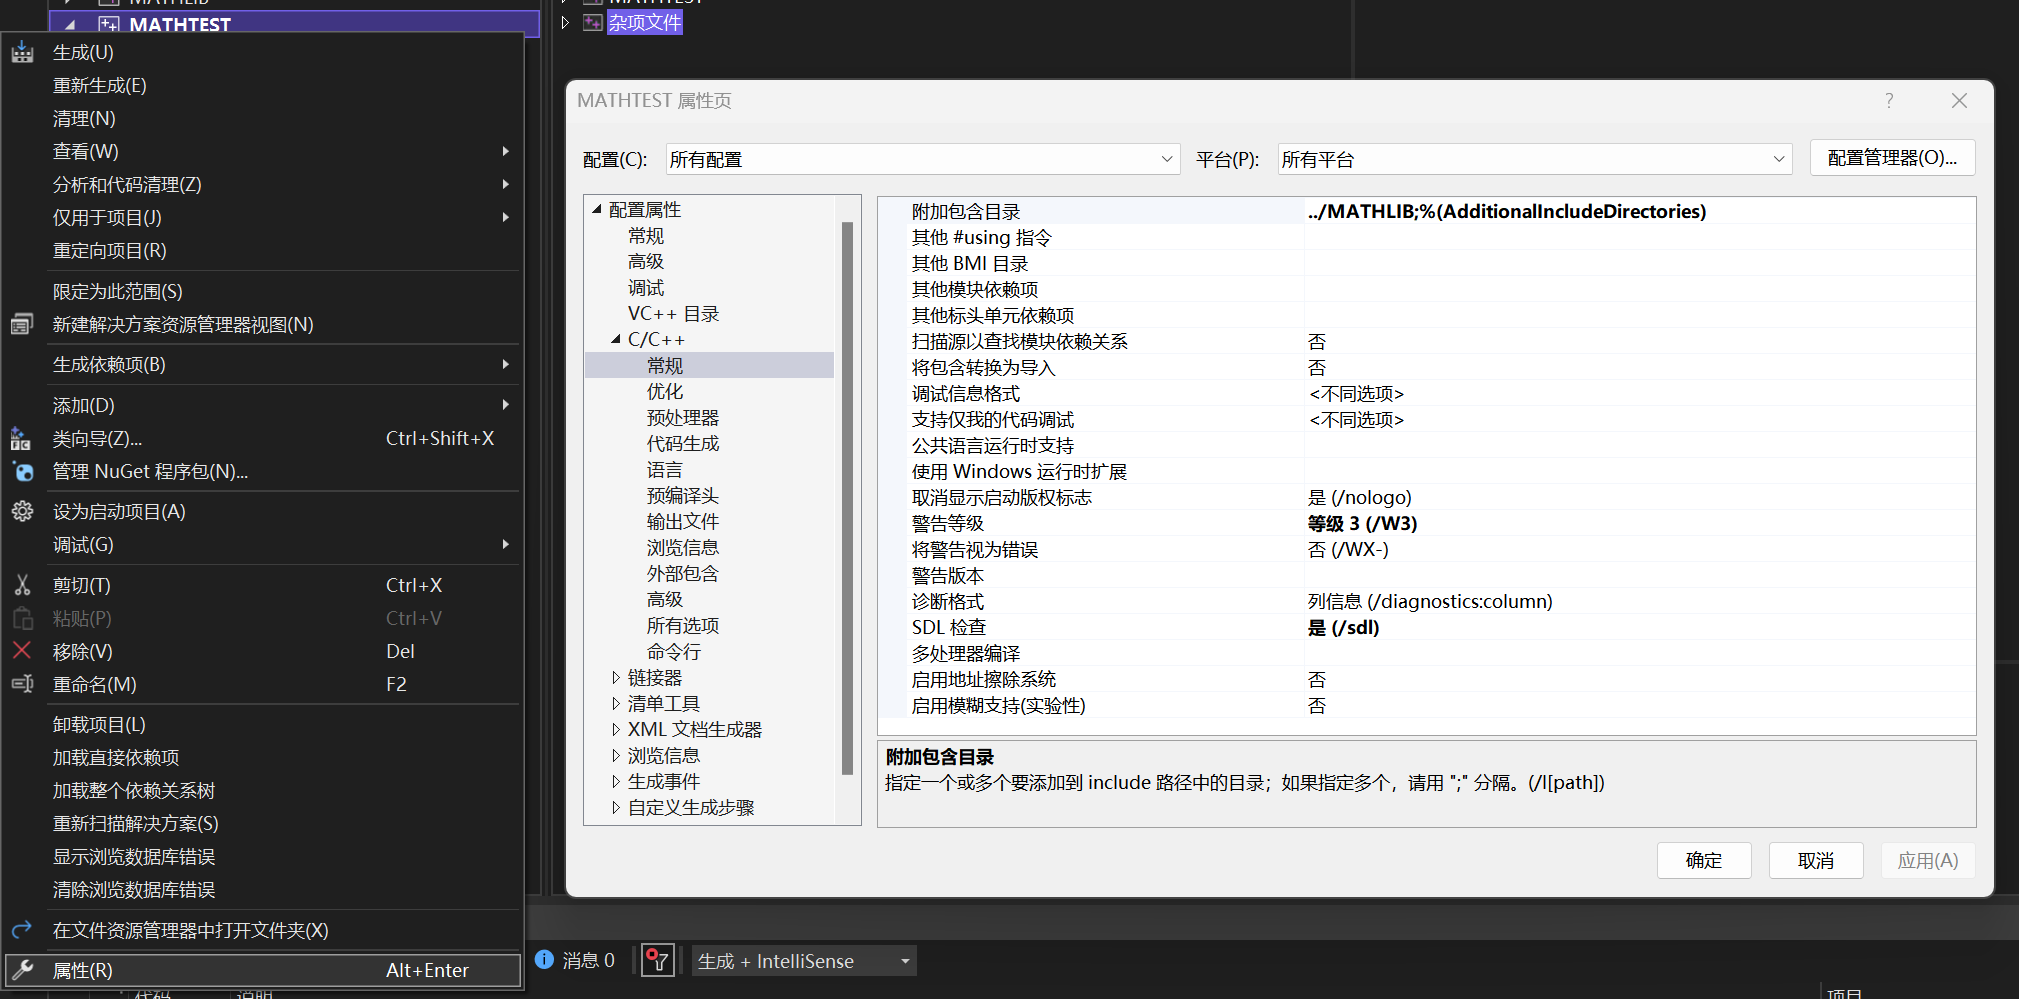Click the 确定 button

pos(1704,860)
